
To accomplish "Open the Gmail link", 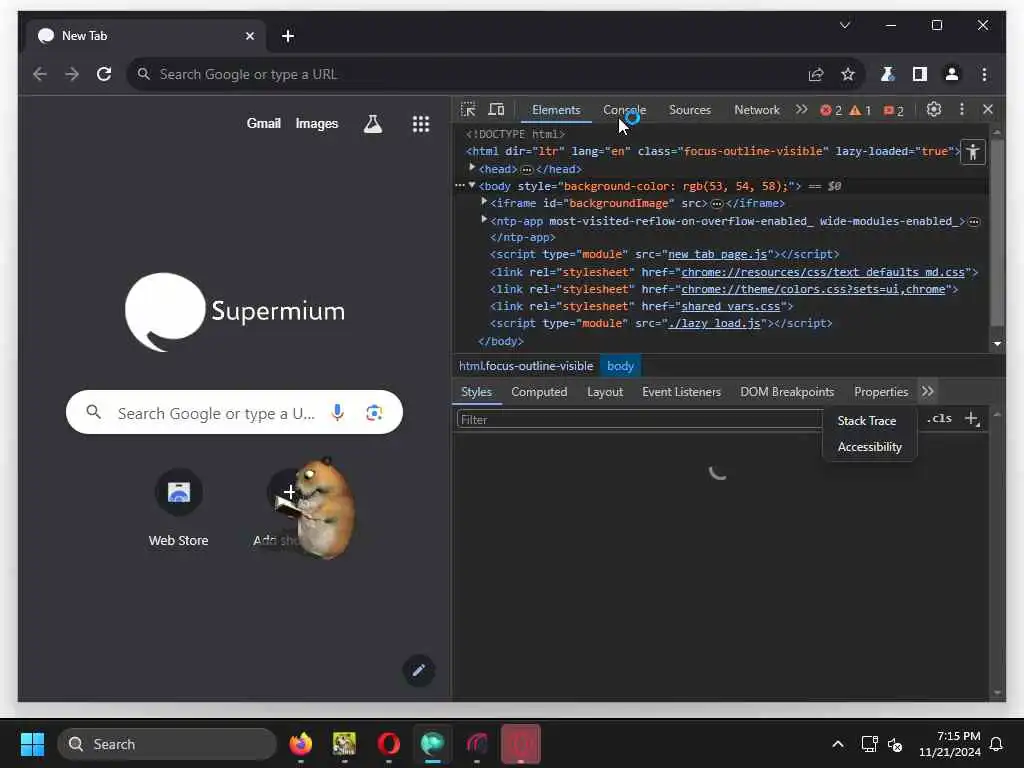I will point(263,123).
